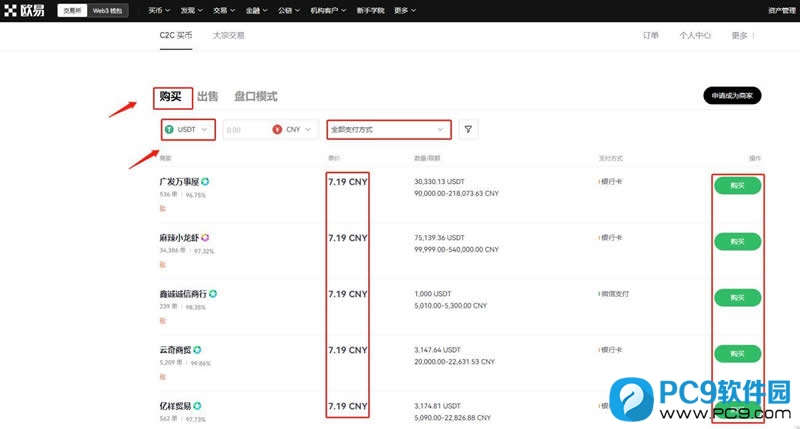Click 3,147.64 USDT quantity

tap(437, 350)
